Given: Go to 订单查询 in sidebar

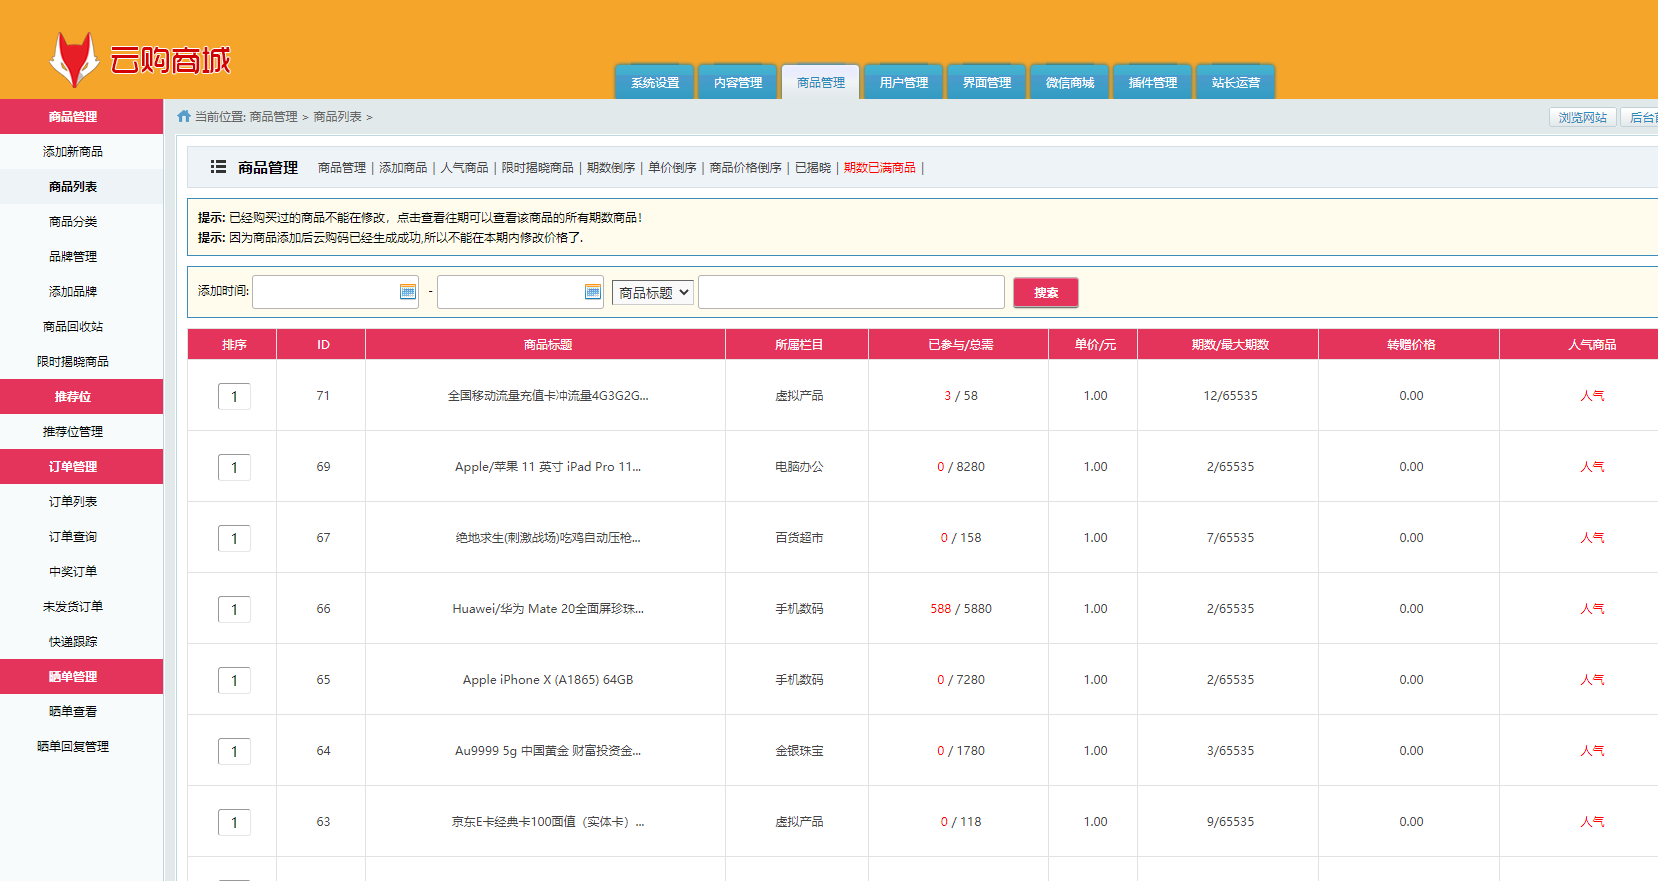Looking at the screenshot, I should [73, 536].
